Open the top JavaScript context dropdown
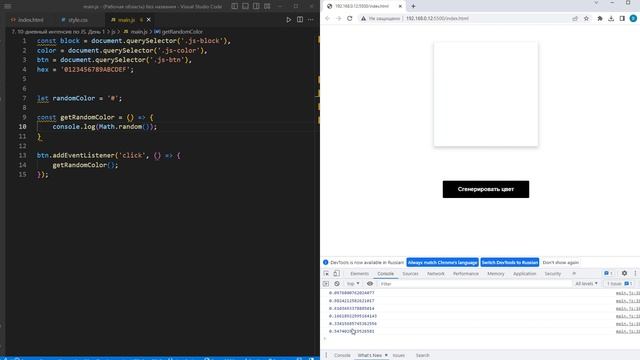640x360 pixels. point(353,284)
